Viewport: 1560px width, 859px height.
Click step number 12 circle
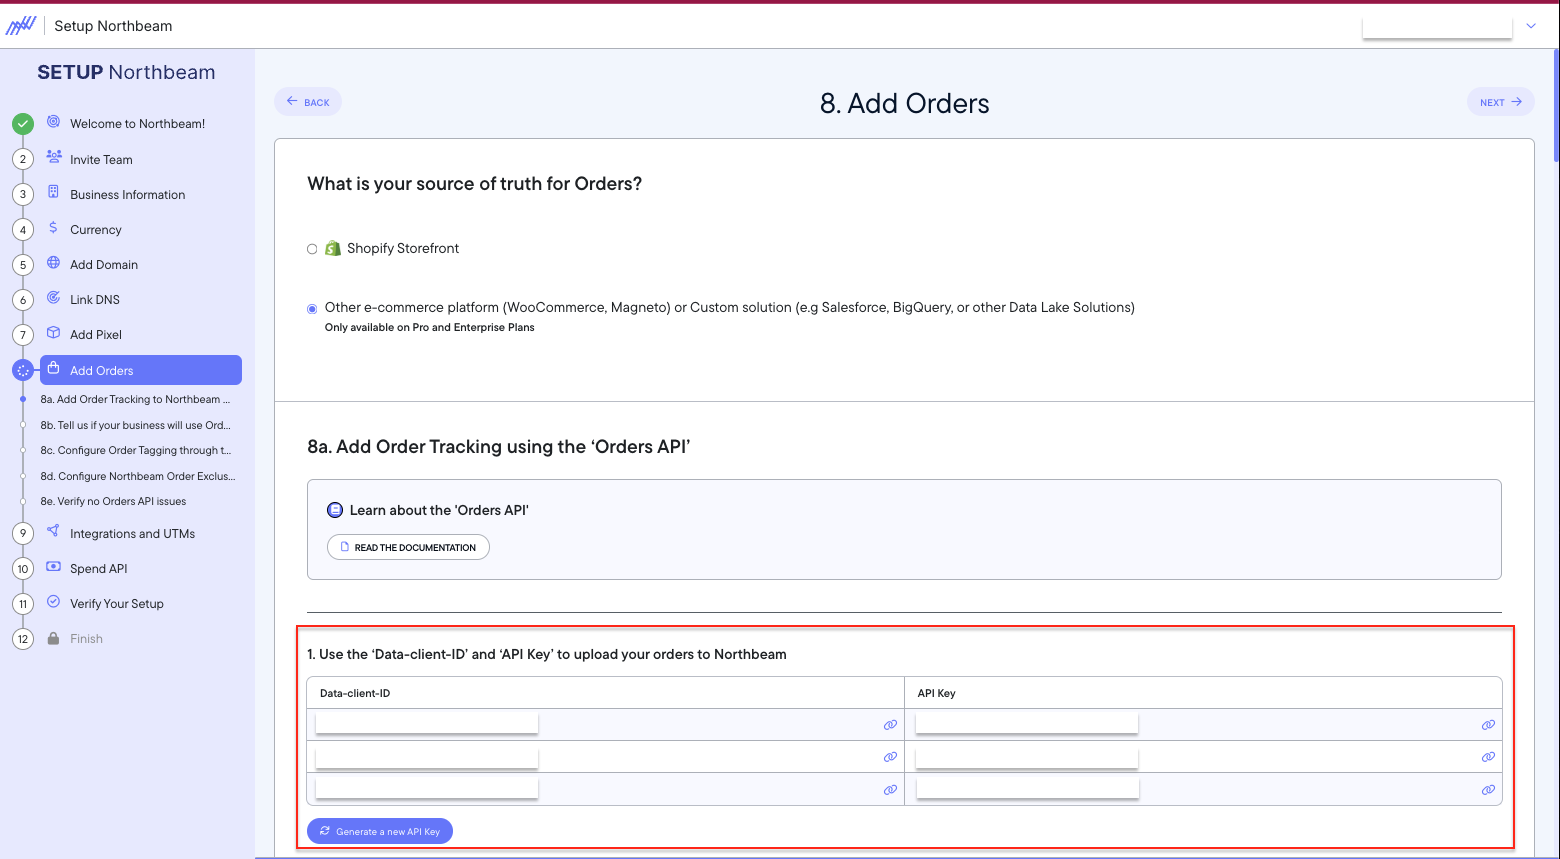coord(23,639)
